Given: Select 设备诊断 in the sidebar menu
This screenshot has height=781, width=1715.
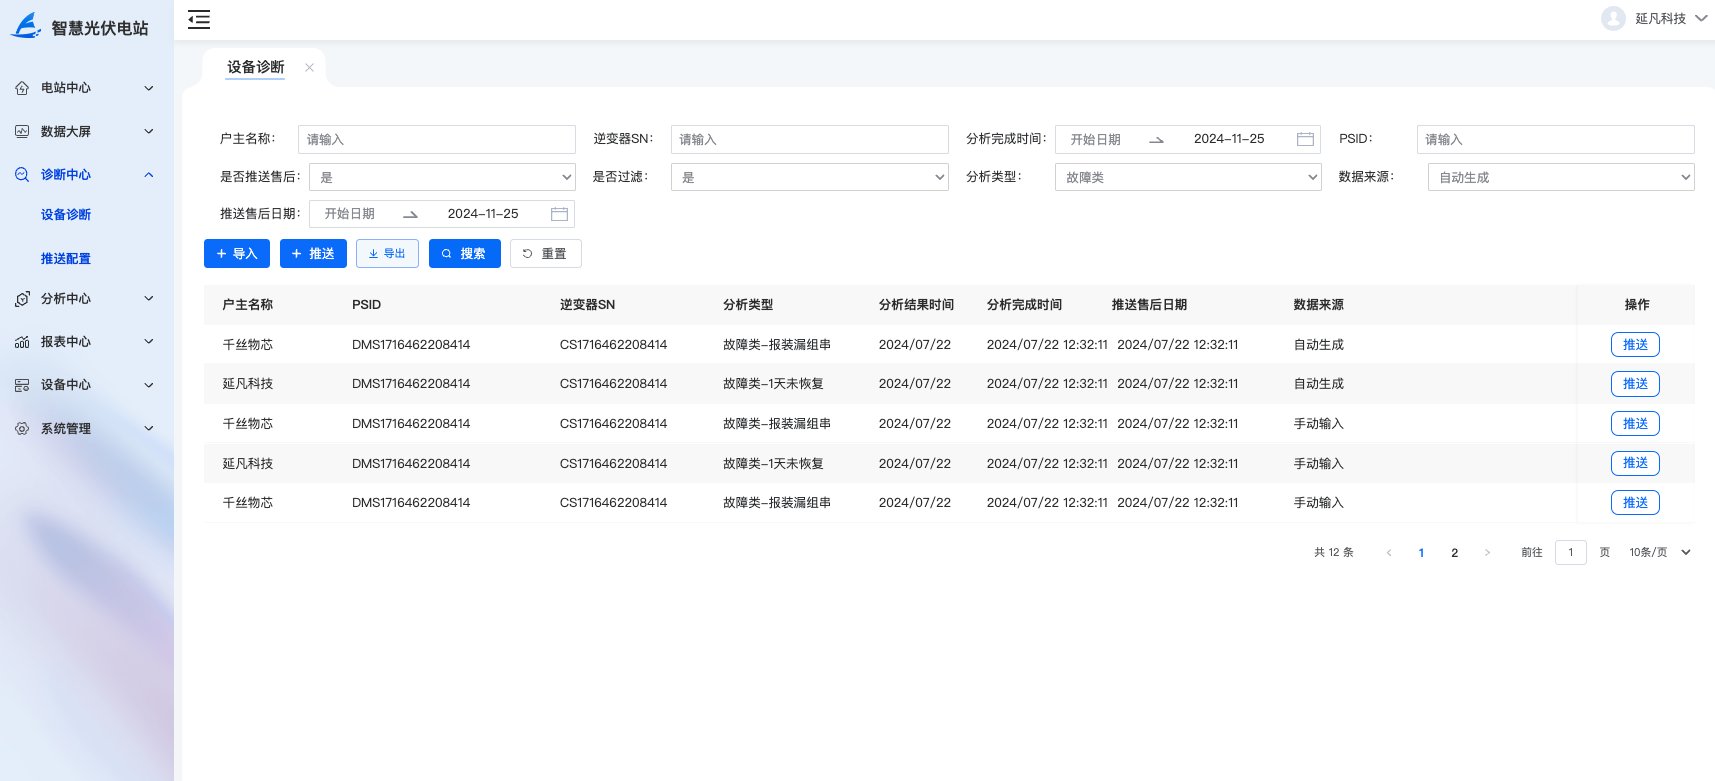Looking at the screenshot, I should 66,215.
